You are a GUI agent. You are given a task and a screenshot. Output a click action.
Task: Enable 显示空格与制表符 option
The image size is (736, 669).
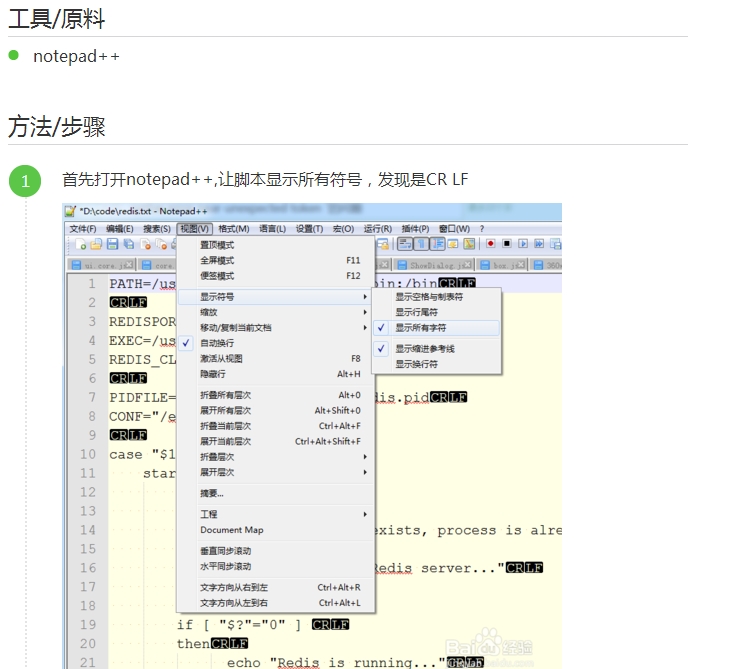(x=437, y=297)
